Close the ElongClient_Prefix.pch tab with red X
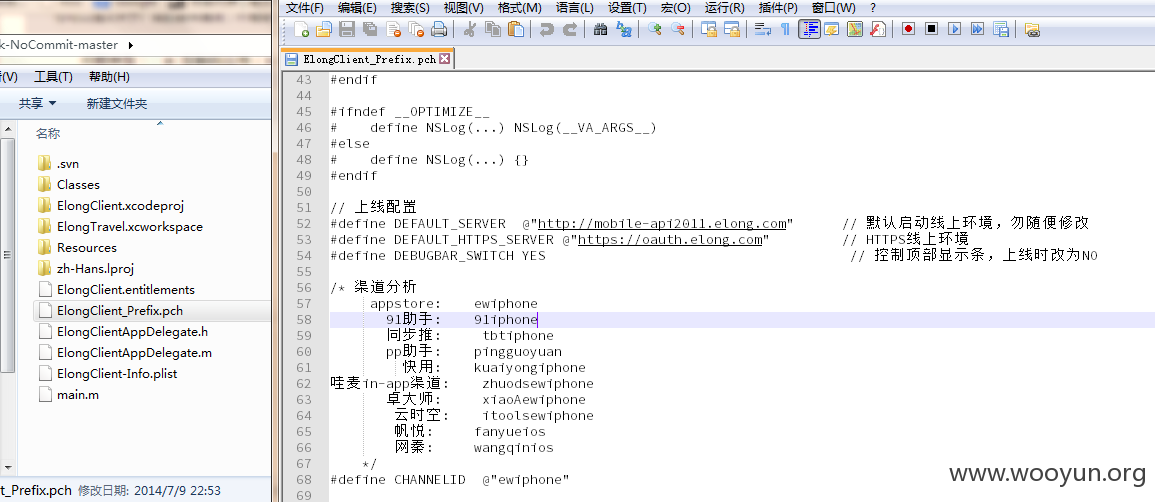1155x502 pixels. click(444, 59)
